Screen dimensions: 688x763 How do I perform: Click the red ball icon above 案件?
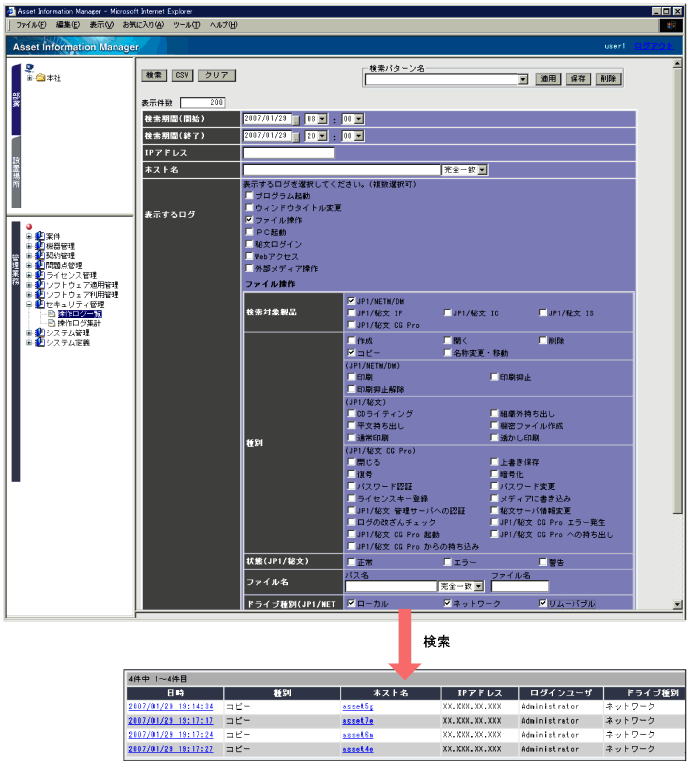coord(30,226)
